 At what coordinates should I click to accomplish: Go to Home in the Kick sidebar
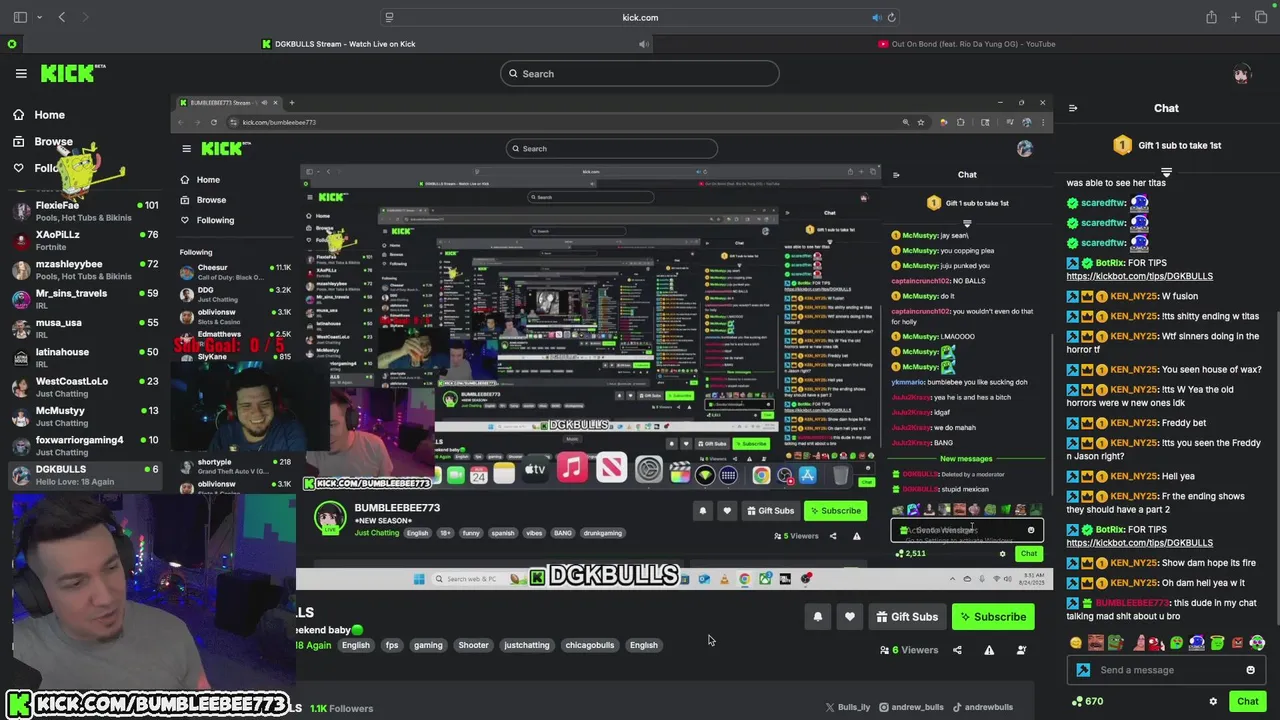39,115
